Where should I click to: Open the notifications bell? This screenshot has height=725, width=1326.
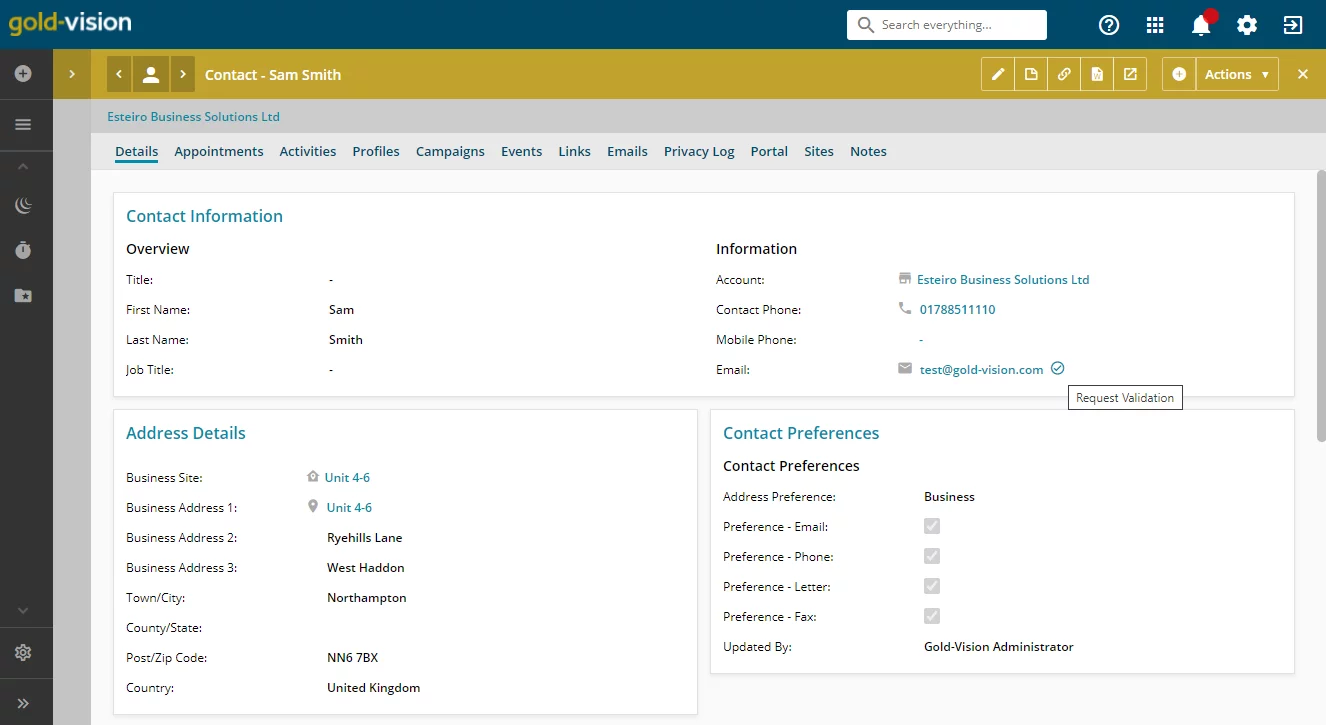1201,25
